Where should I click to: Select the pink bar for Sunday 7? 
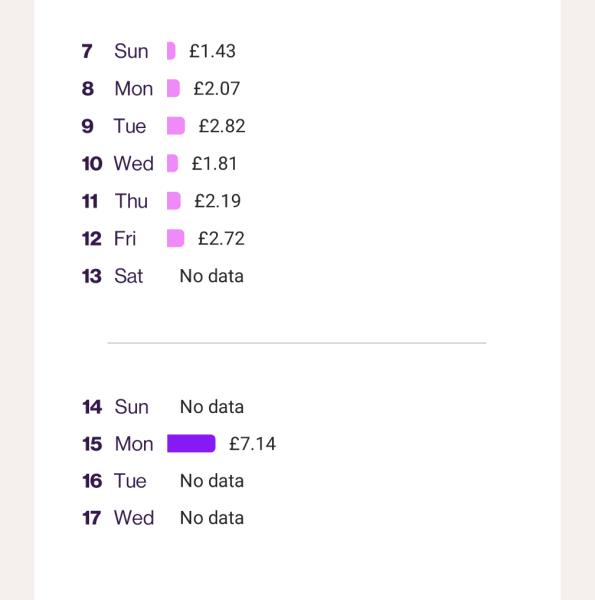[x=171, y=51]
